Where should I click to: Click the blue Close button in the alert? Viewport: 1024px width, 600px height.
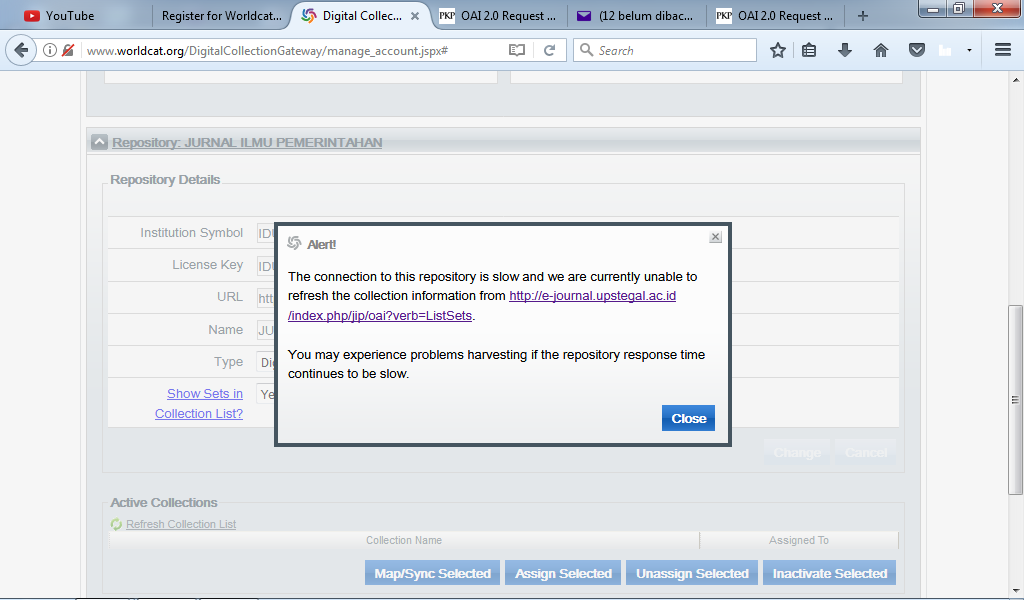(x=688, y=418)
